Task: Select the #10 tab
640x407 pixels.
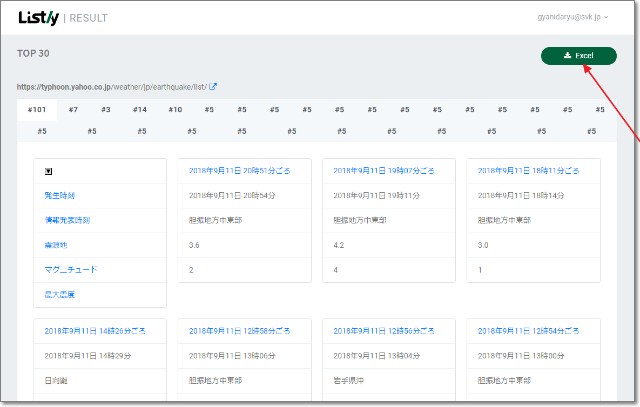Action: [x=174, y=109]
